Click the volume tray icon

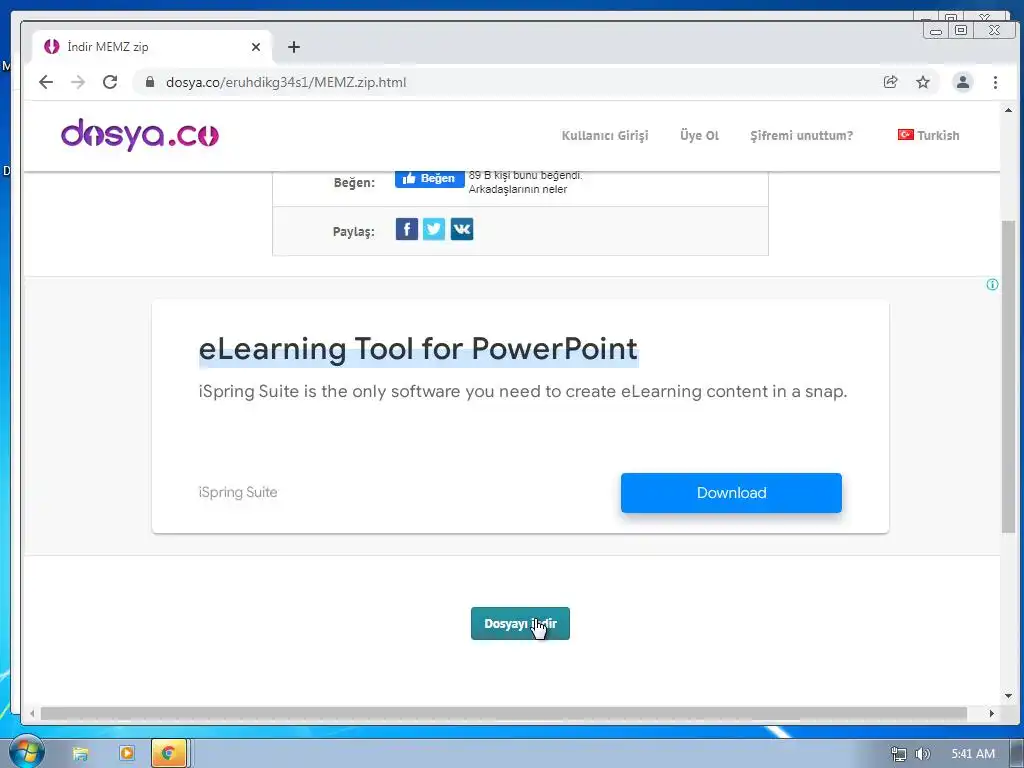click(922, 754)
